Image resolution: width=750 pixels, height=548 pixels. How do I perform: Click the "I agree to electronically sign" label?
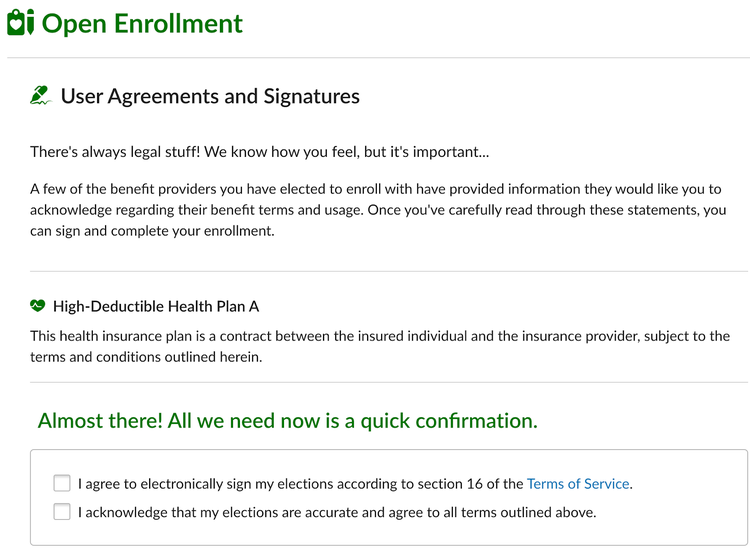pyautogui.click(x=356, y=484)
